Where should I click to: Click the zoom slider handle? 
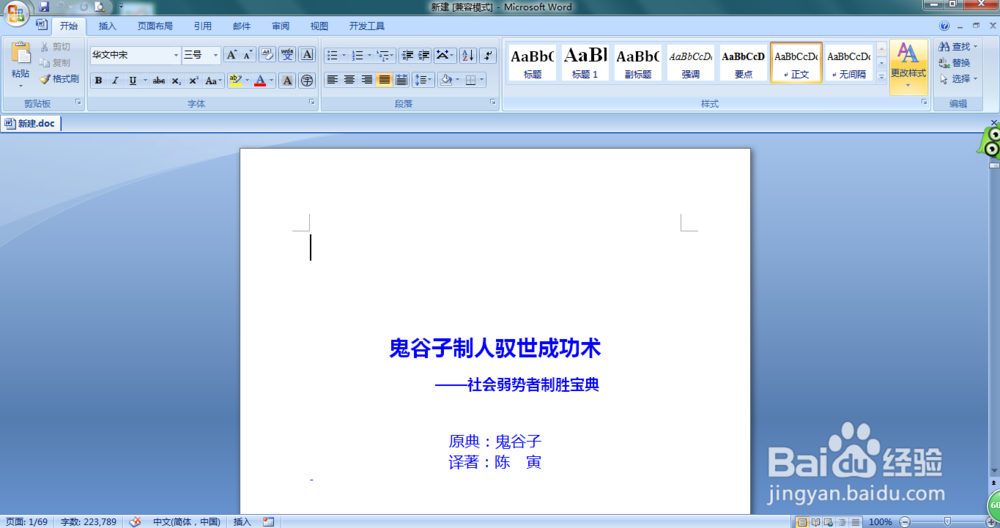(x=947, y=522)
